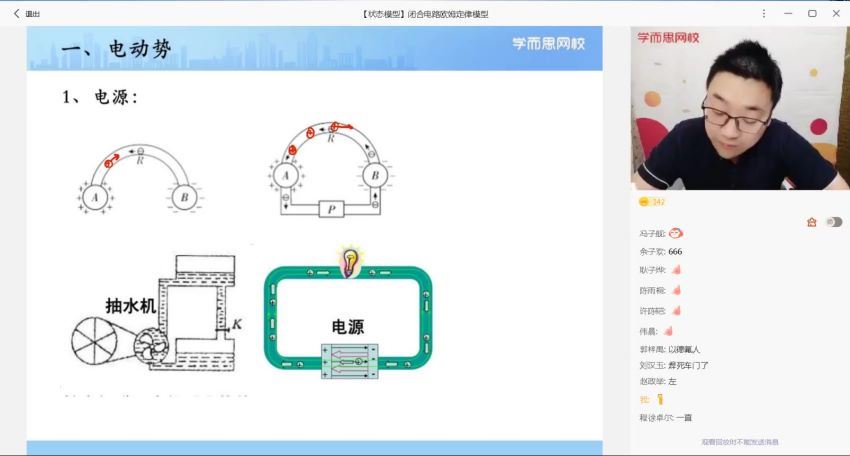The image size is (850, 456).
Task: Click the red house icon above chat
Action: [812, 222]
